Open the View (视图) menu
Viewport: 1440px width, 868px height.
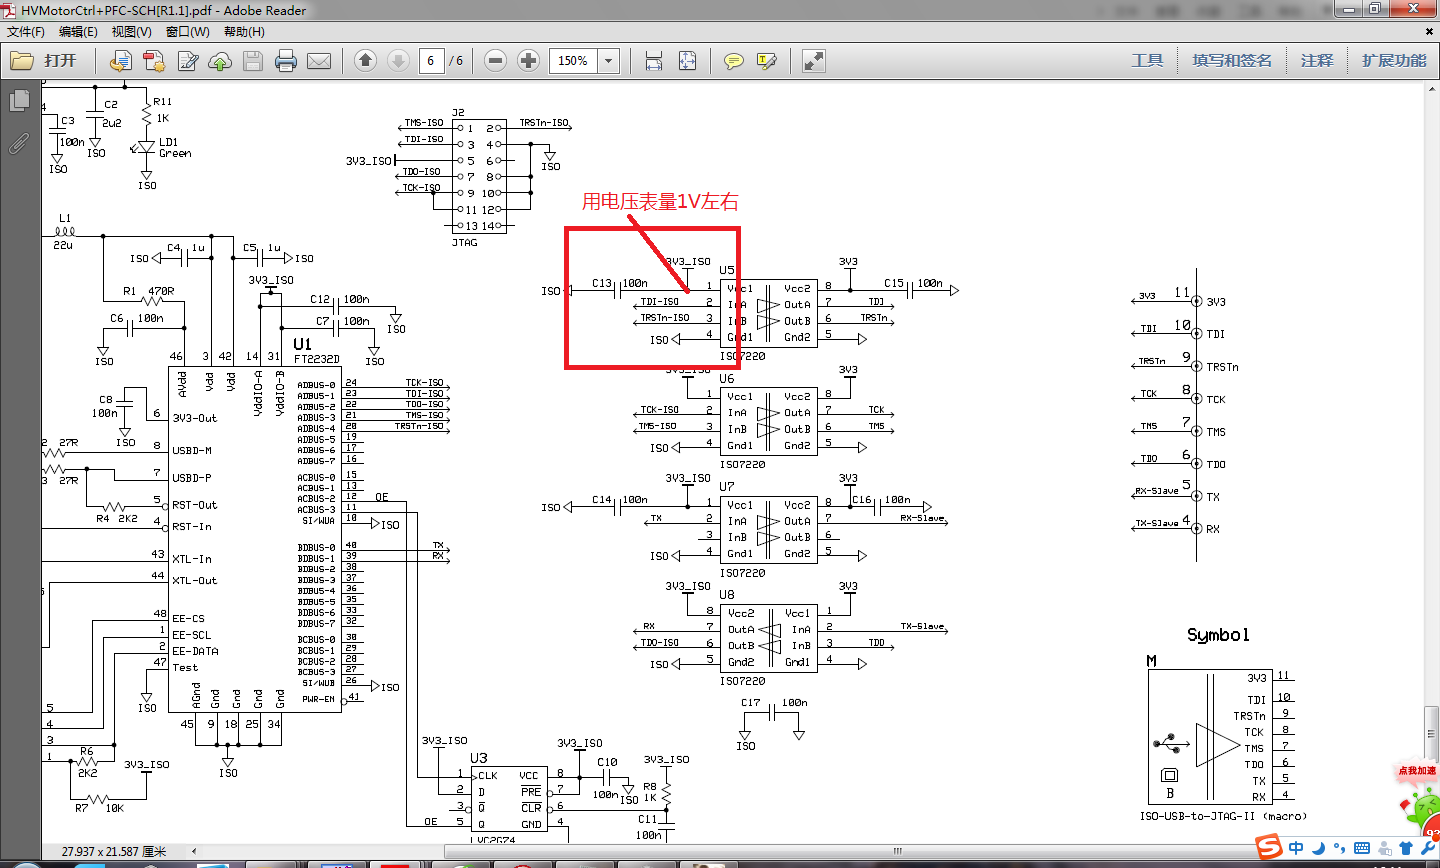131,32
